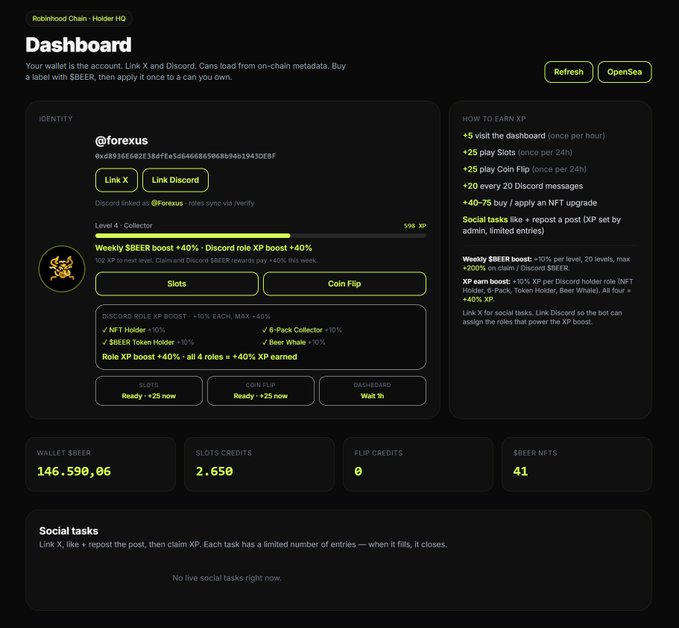Viewport: 679px width, 628px height.
Task: Click the 598 XP value
Action: point(414,226)
